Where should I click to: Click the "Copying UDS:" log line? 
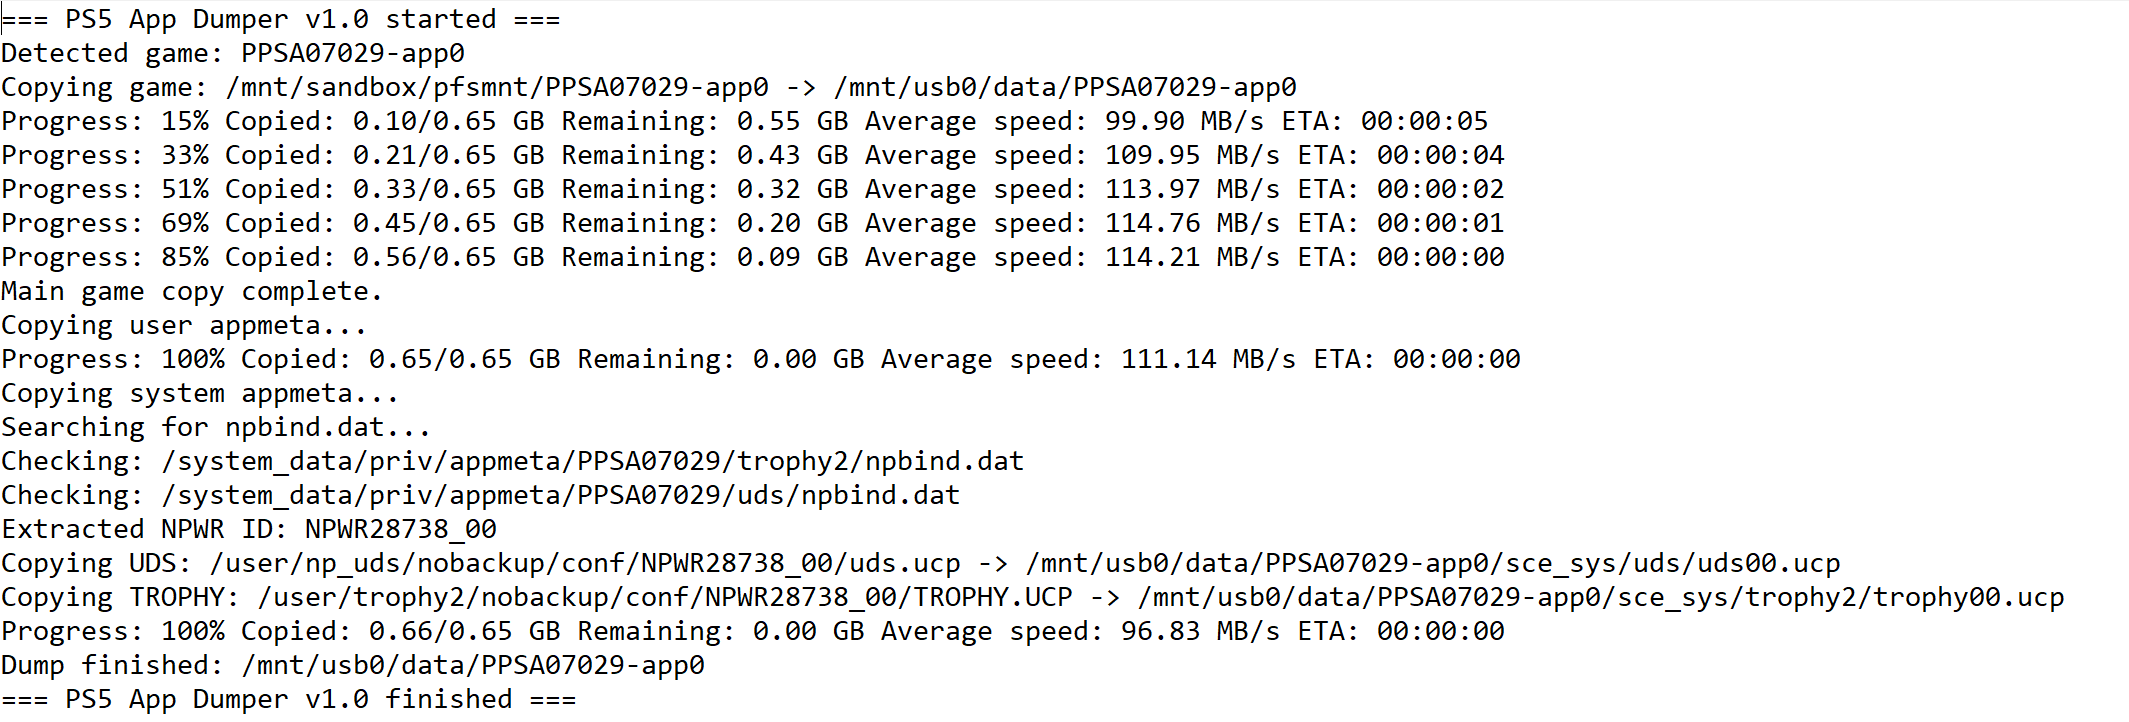click(x=920, y=564)
